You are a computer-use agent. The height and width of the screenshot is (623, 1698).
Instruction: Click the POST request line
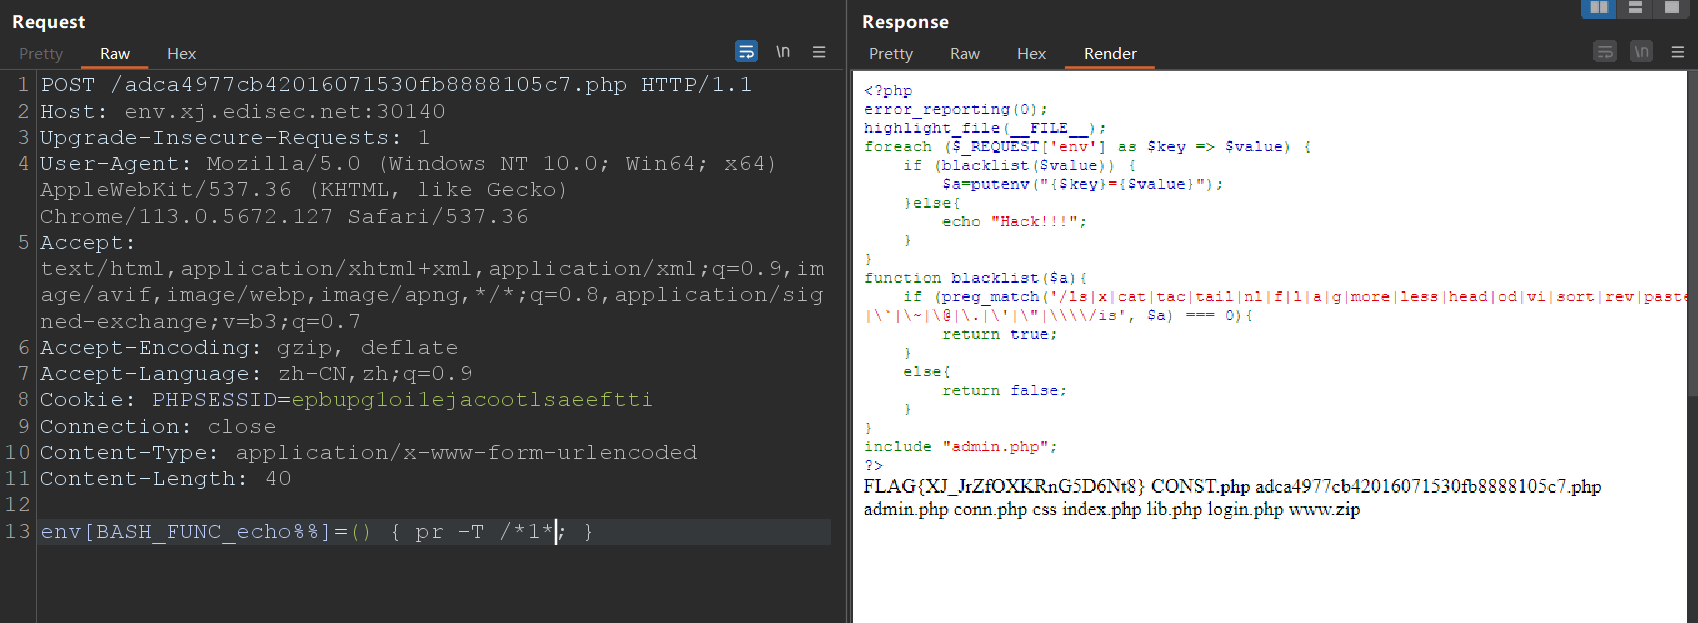click(396, 85)
